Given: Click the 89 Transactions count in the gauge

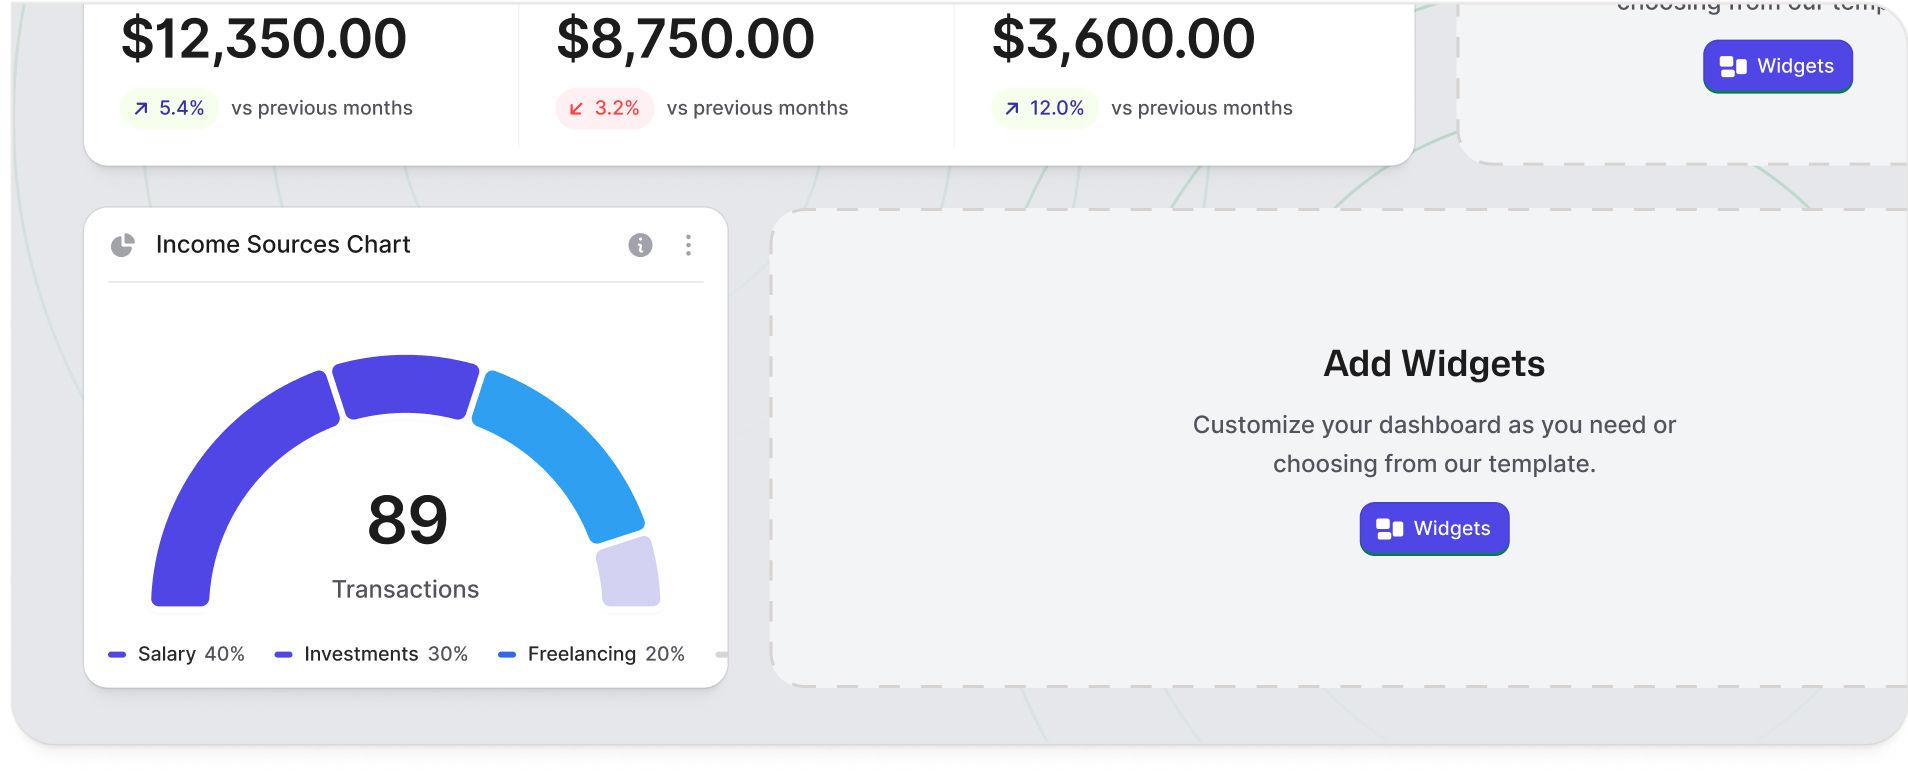Looking at the screenshot, I should tap(407, 522).
